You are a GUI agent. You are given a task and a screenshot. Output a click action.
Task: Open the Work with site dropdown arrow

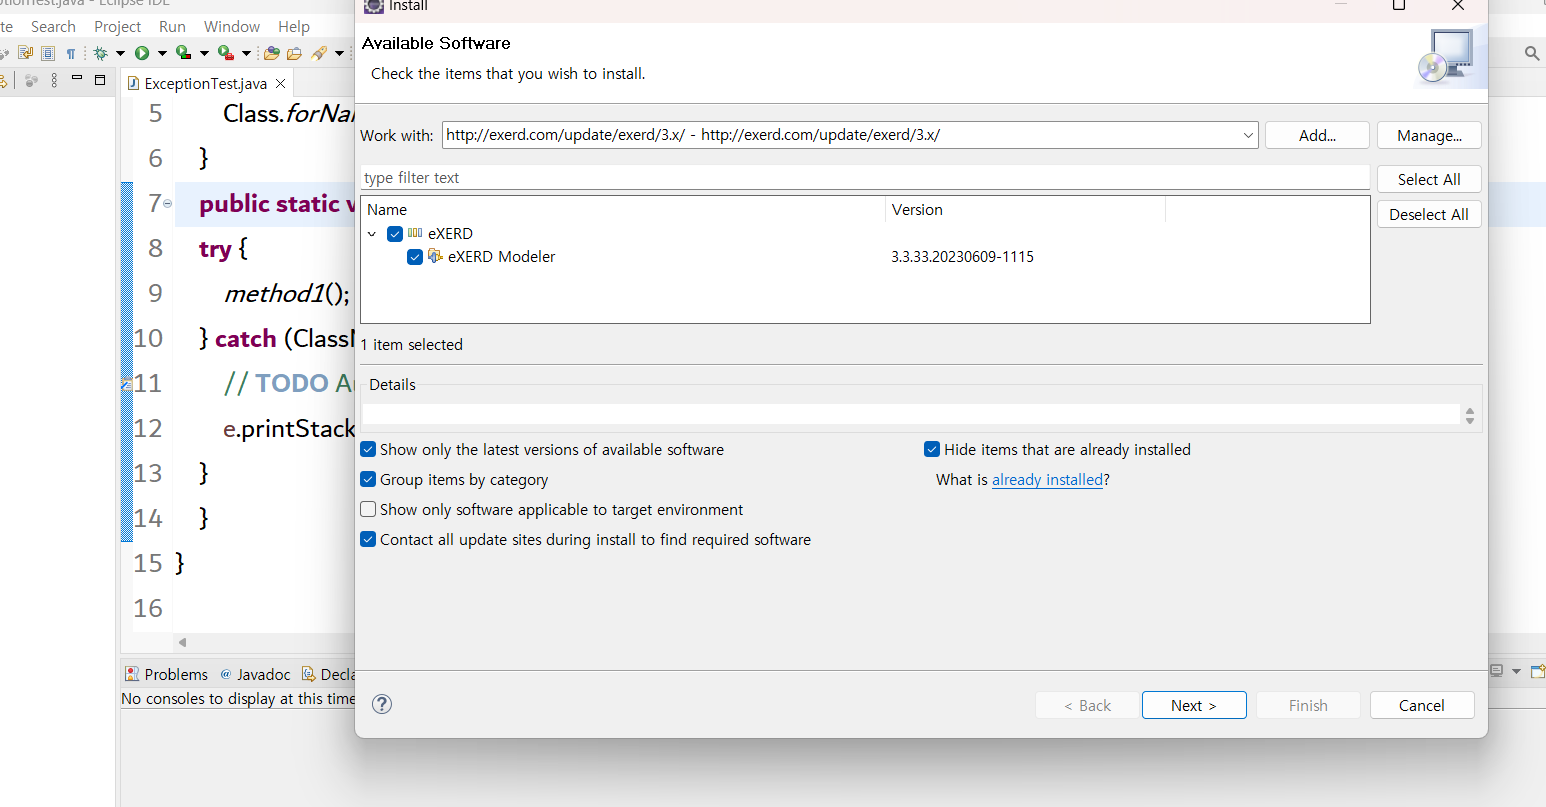coord(1248,135)
